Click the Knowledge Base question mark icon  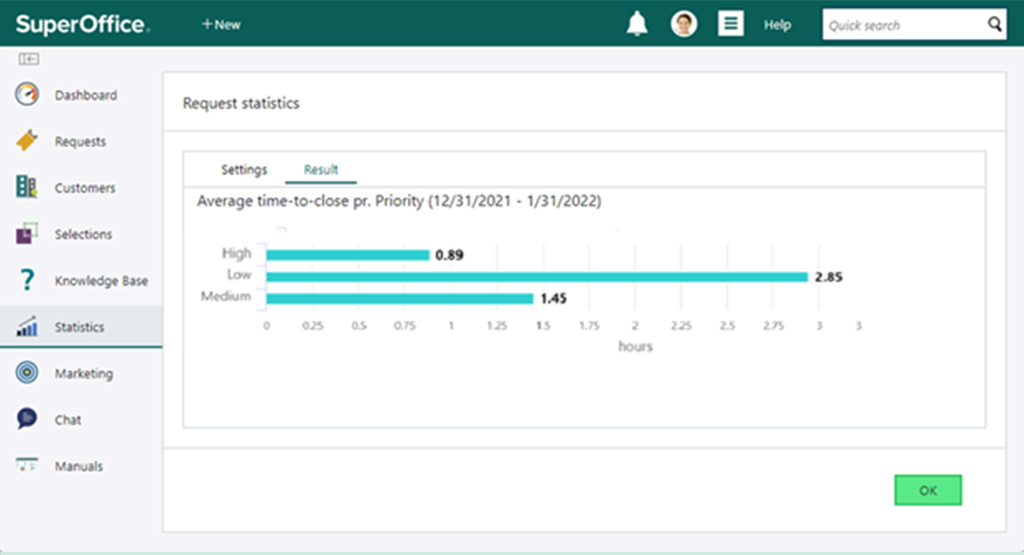(x=27, y=279)
